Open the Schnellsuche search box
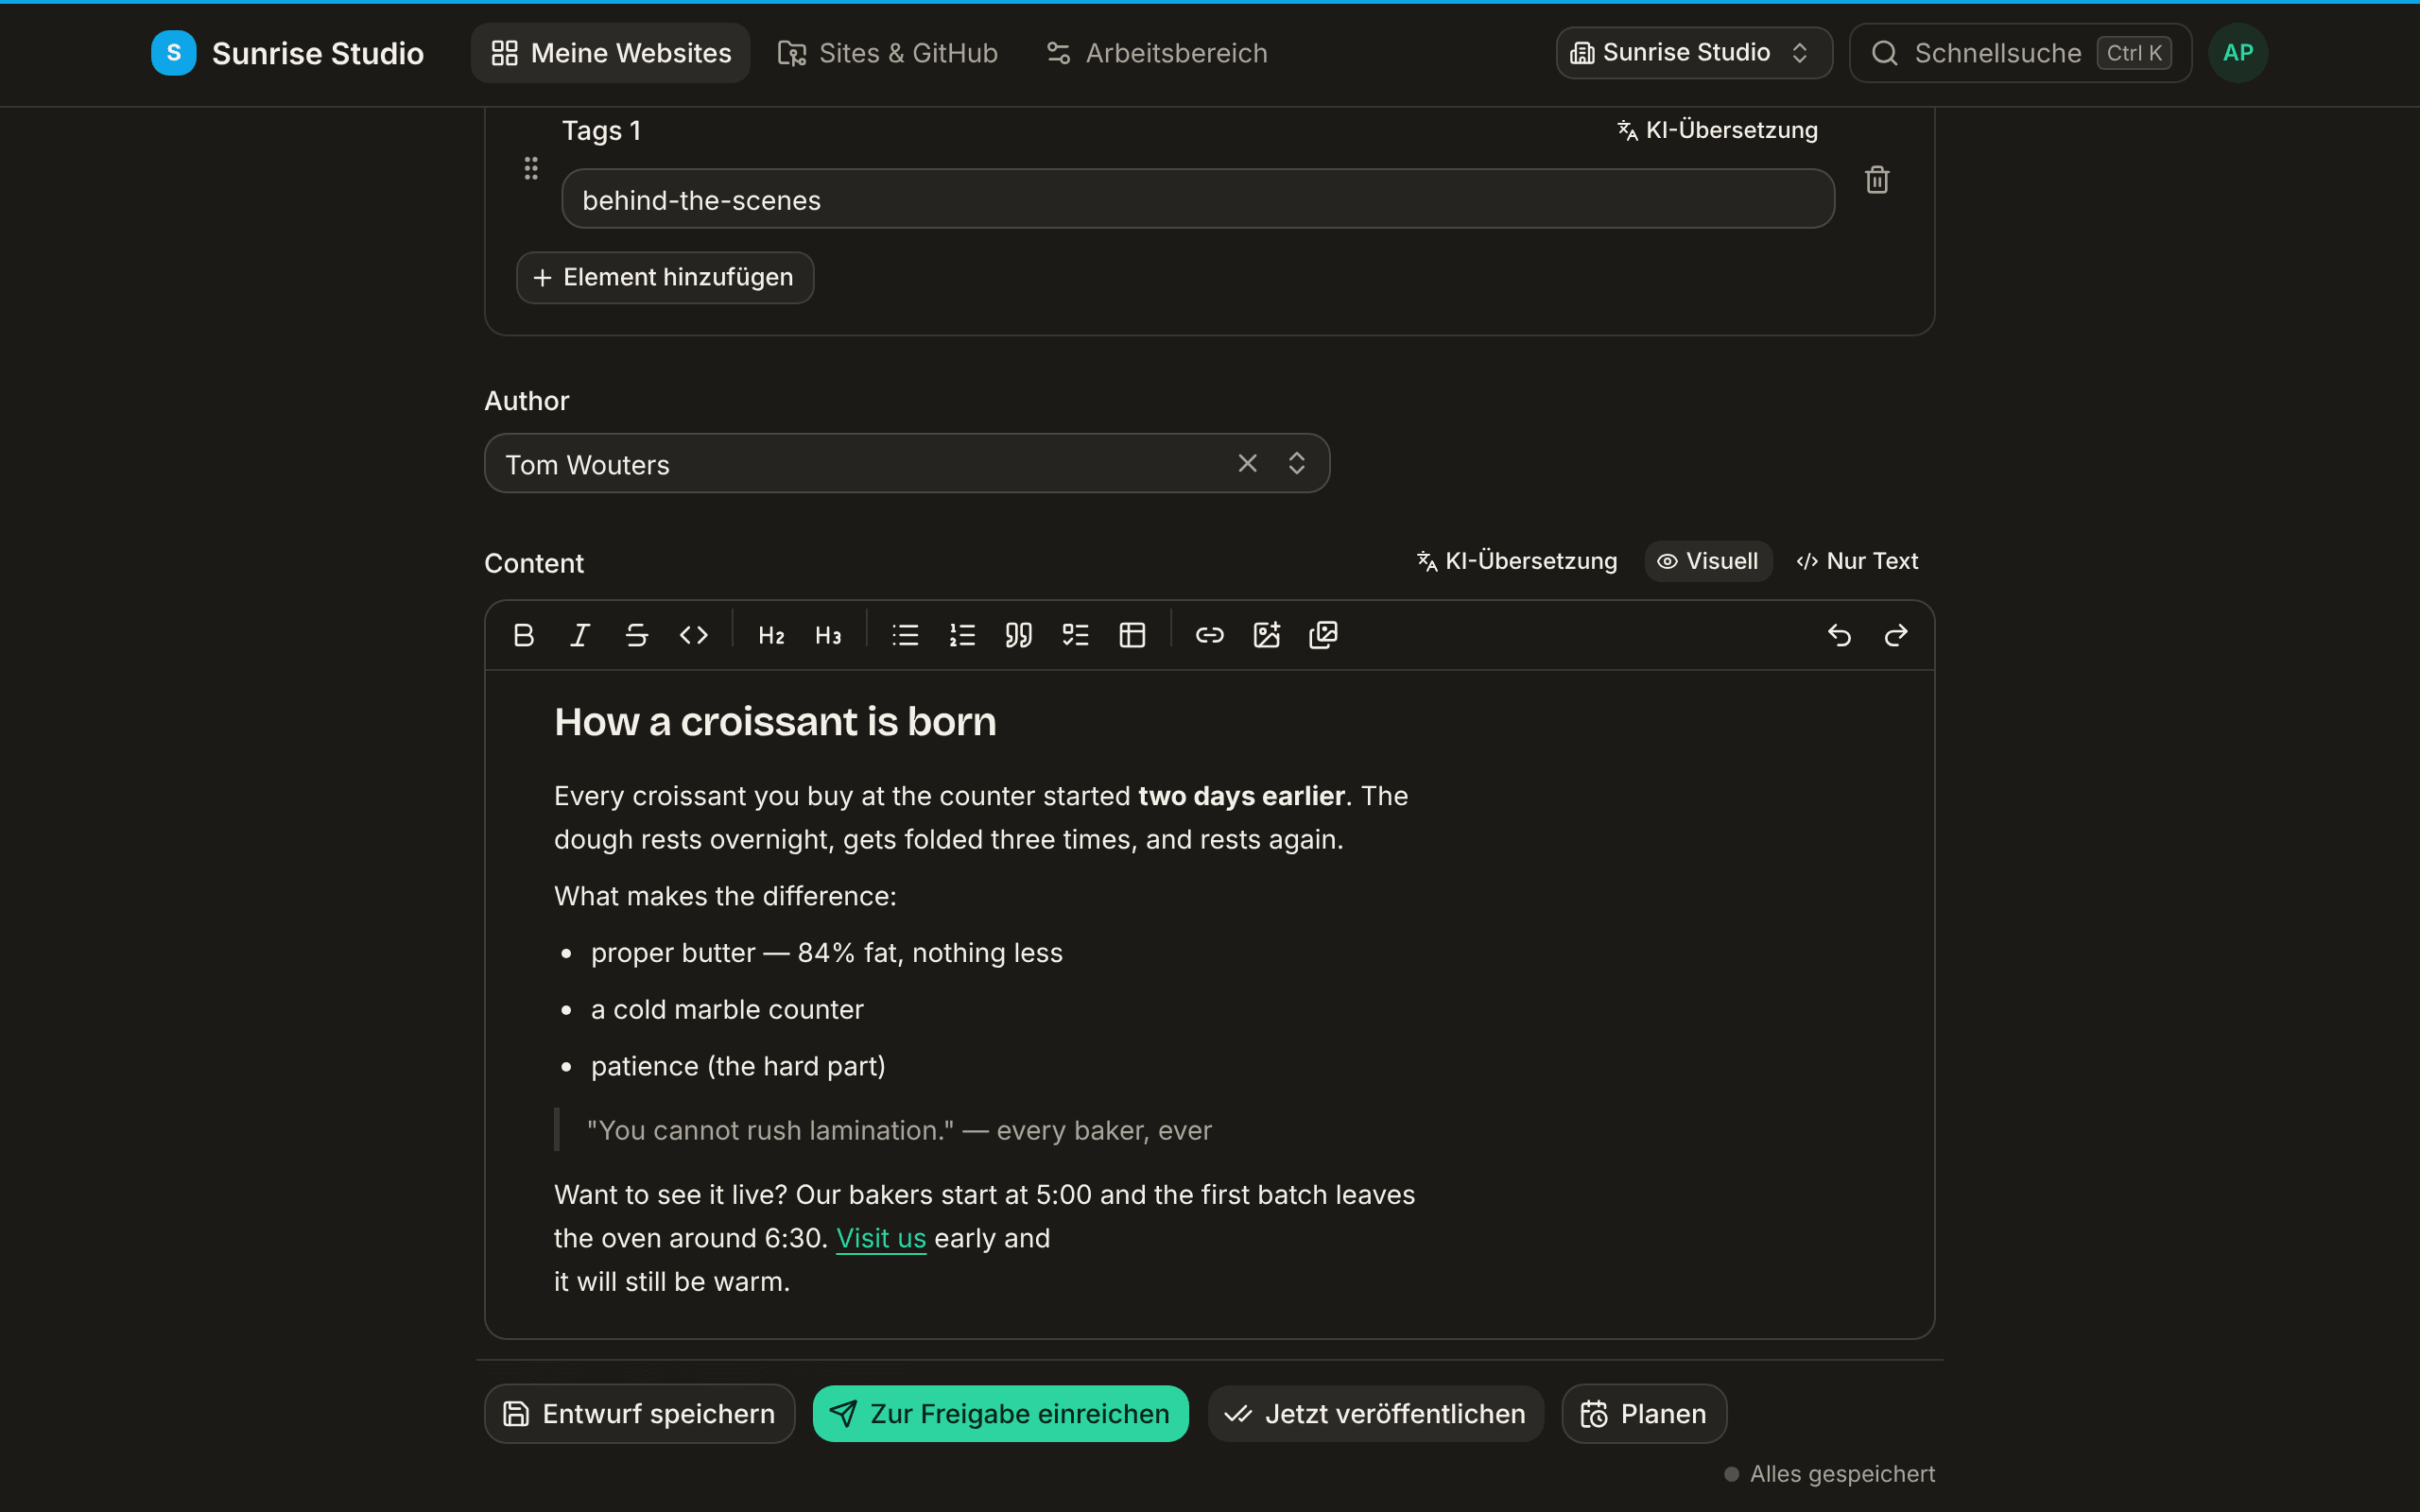This screenshot has height=1512, width=2420. click(2021, 53)
